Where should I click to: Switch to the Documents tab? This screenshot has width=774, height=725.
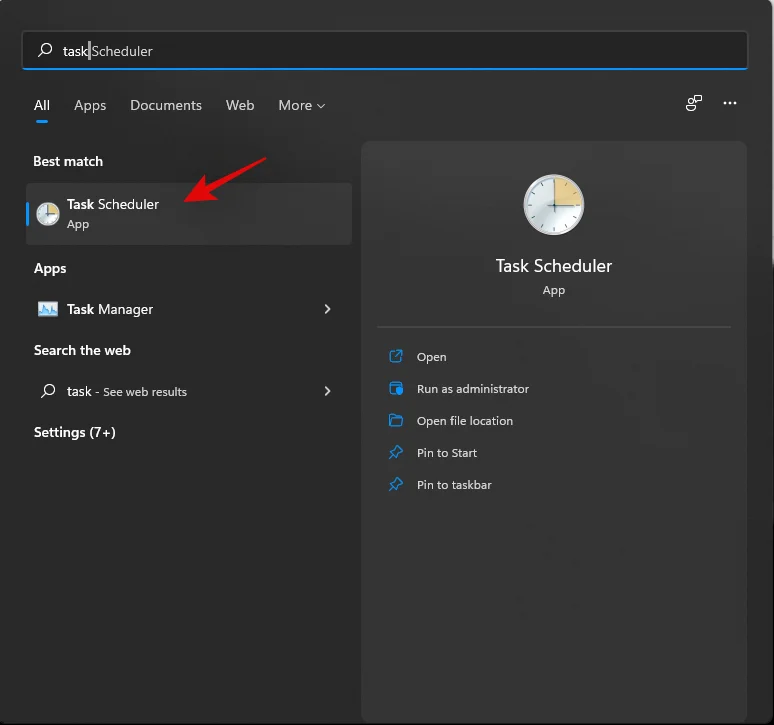point(166,105)
